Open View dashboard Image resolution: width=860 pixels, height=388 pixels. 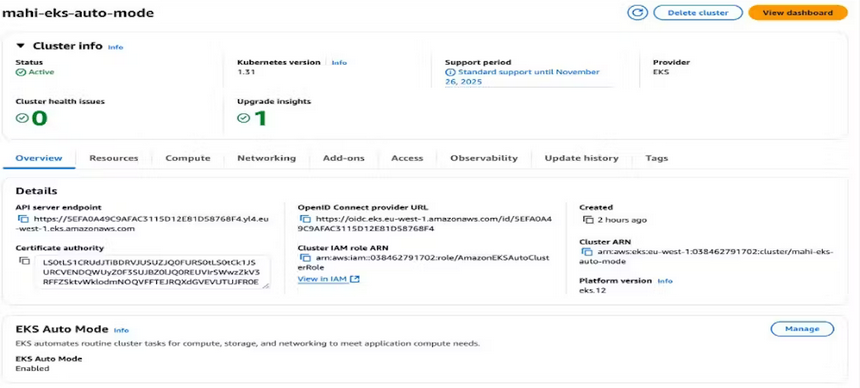coord(797,13)
